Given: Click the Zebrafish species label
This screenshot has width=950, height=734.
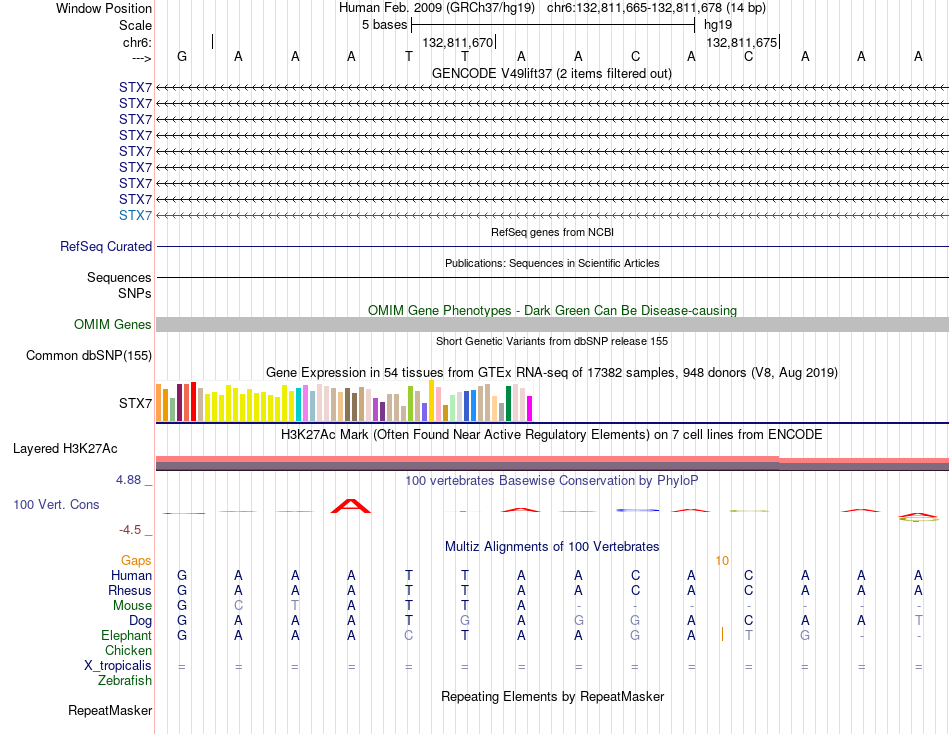Looking at the screenshot, I should click(125, 681).
